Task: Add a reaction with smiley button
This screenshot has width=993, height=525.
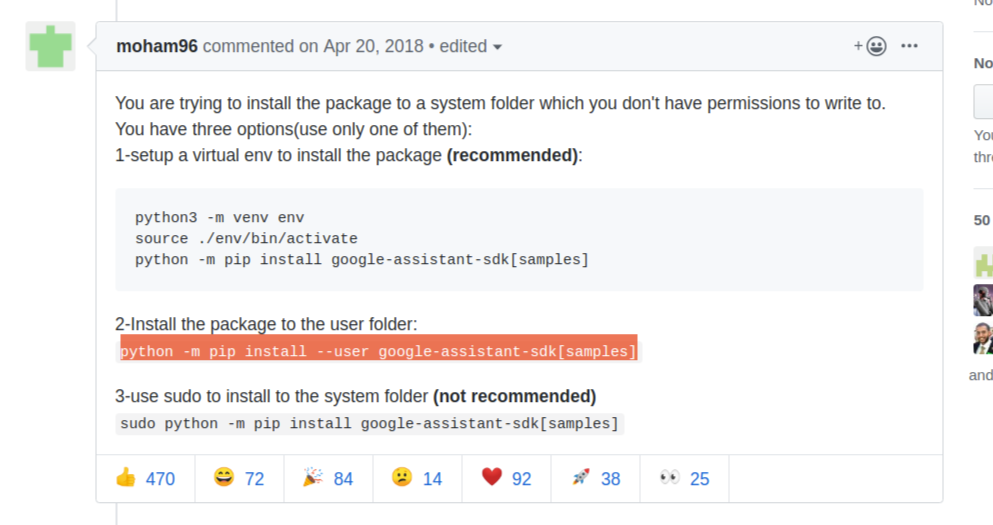Action: tap(870, 46)
